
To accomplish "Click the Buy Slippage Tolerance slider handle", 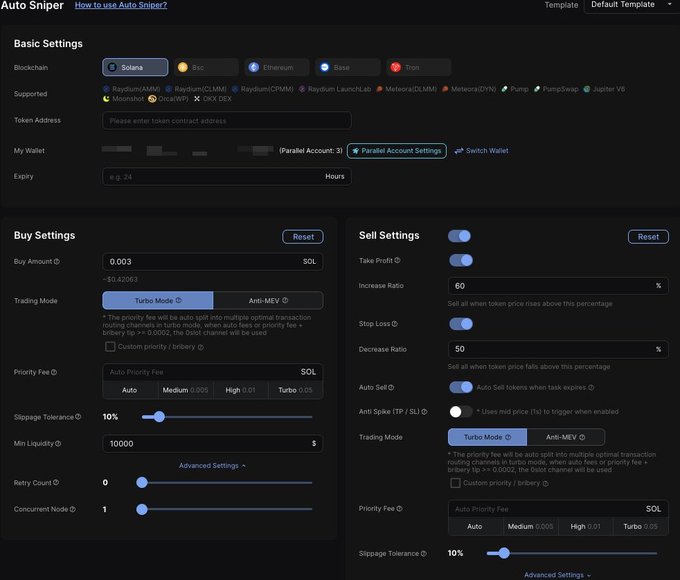I will [x=159, y=416].
